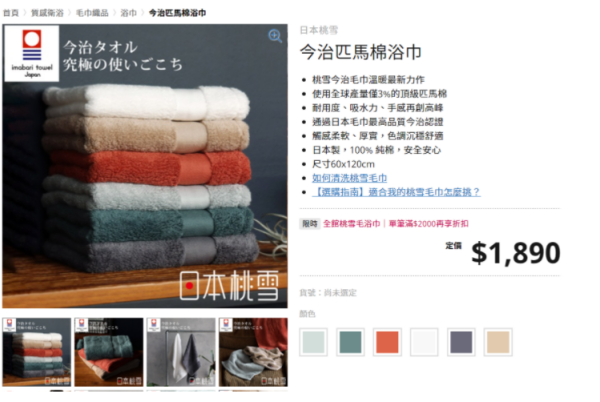Click the 日本桃雪 brand name
This screenshot has height=402, width=600.
click(x=319, y=30)
